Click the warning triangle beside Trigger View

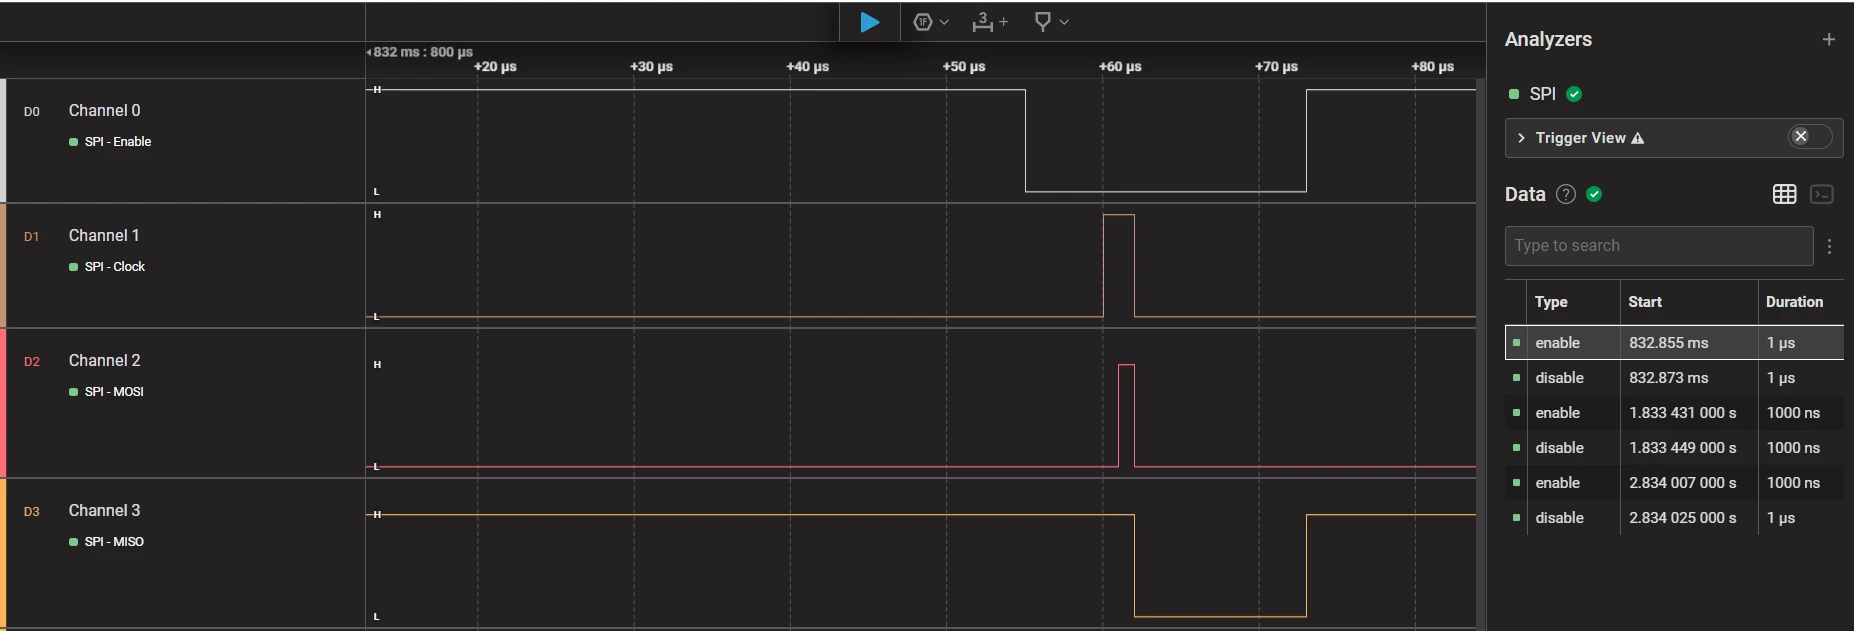pyautogui.click(x=1637, y=138)
